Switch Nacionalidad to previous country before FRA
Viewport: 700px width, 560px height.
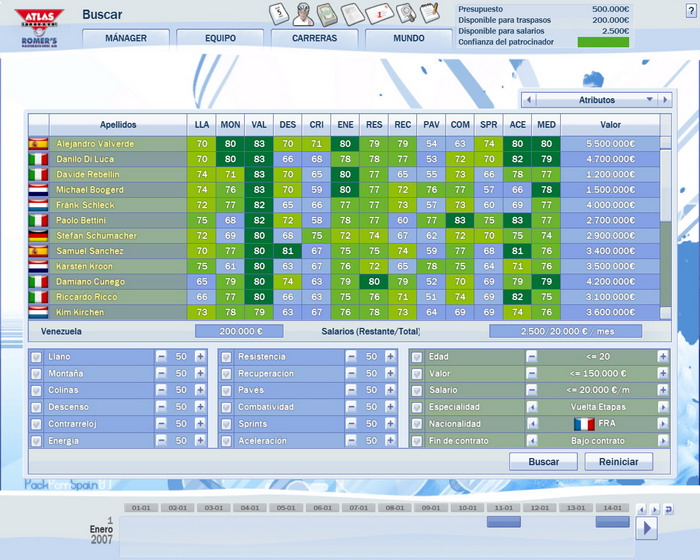532,425
